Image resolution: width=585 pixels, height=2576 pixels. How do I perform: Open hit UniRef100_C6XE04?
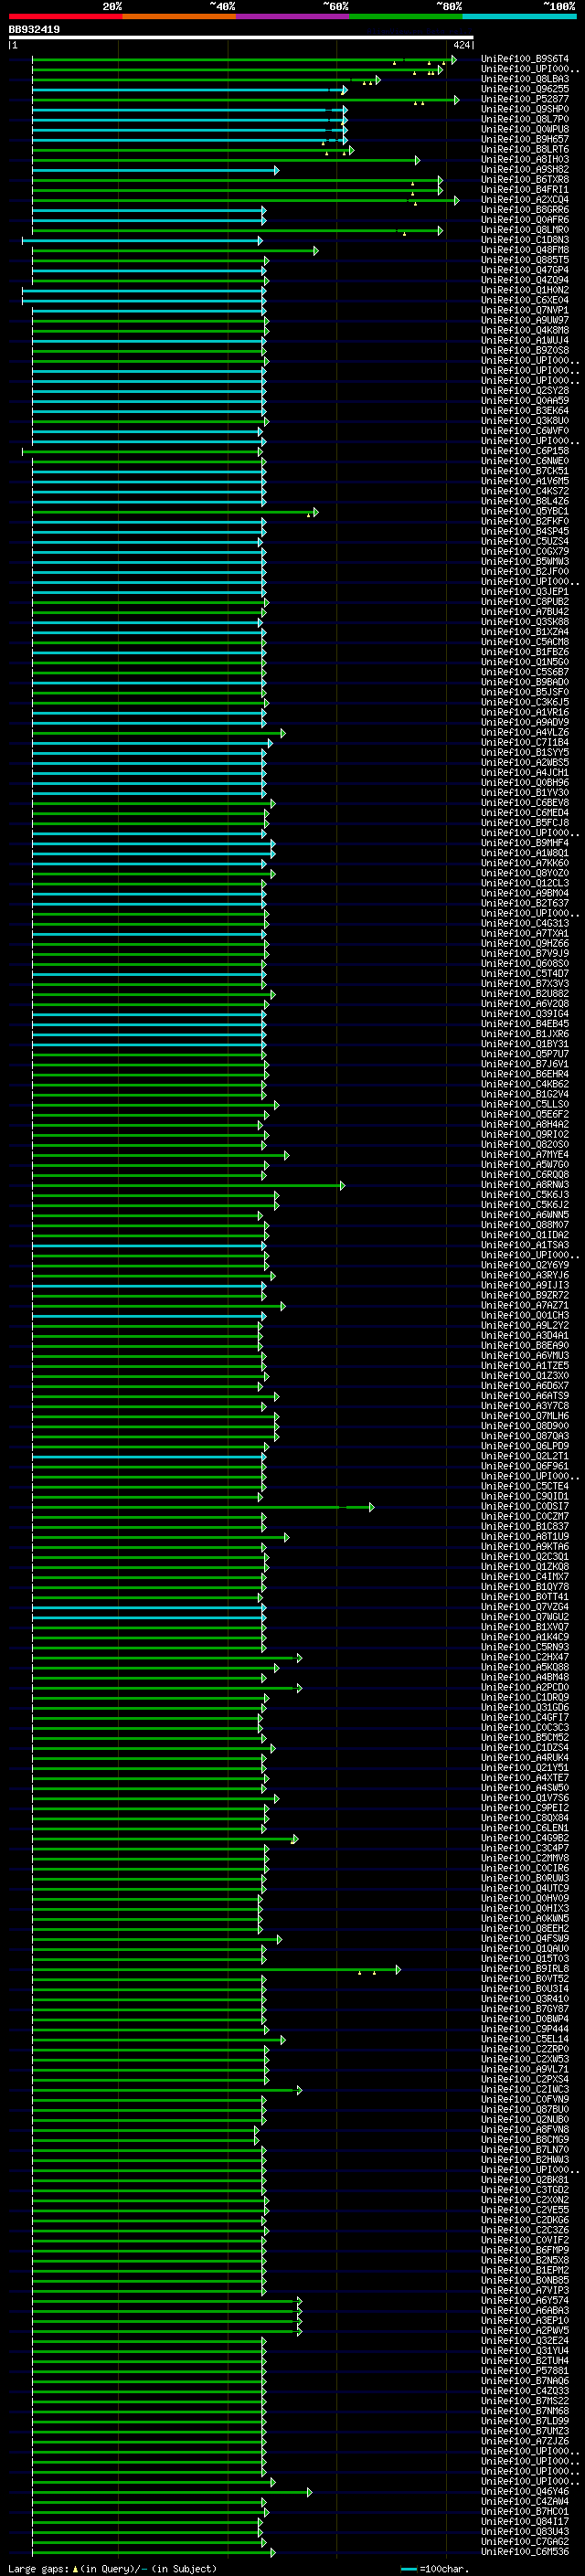point(525,300)
